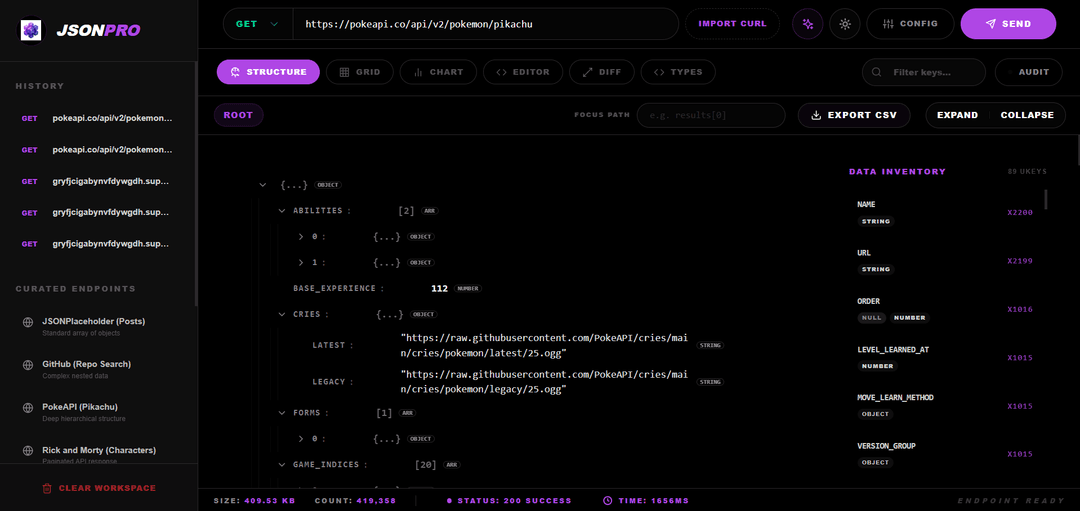Click LEVEL_LEARNED_AT in Data Inventory
The image size is (1080, 511).
(893, 350)
